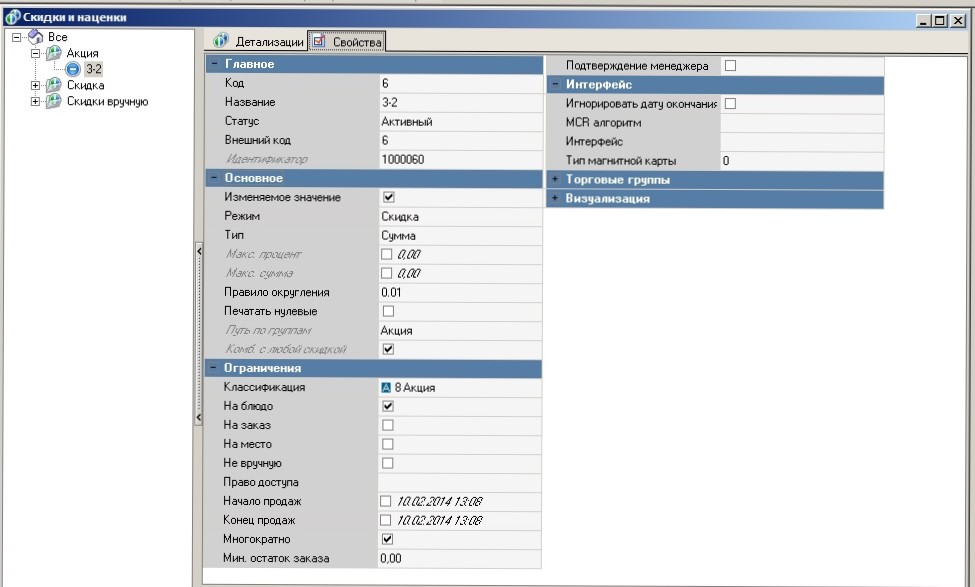Click the 'Акция' group folder icon

[x=53, y=53]
